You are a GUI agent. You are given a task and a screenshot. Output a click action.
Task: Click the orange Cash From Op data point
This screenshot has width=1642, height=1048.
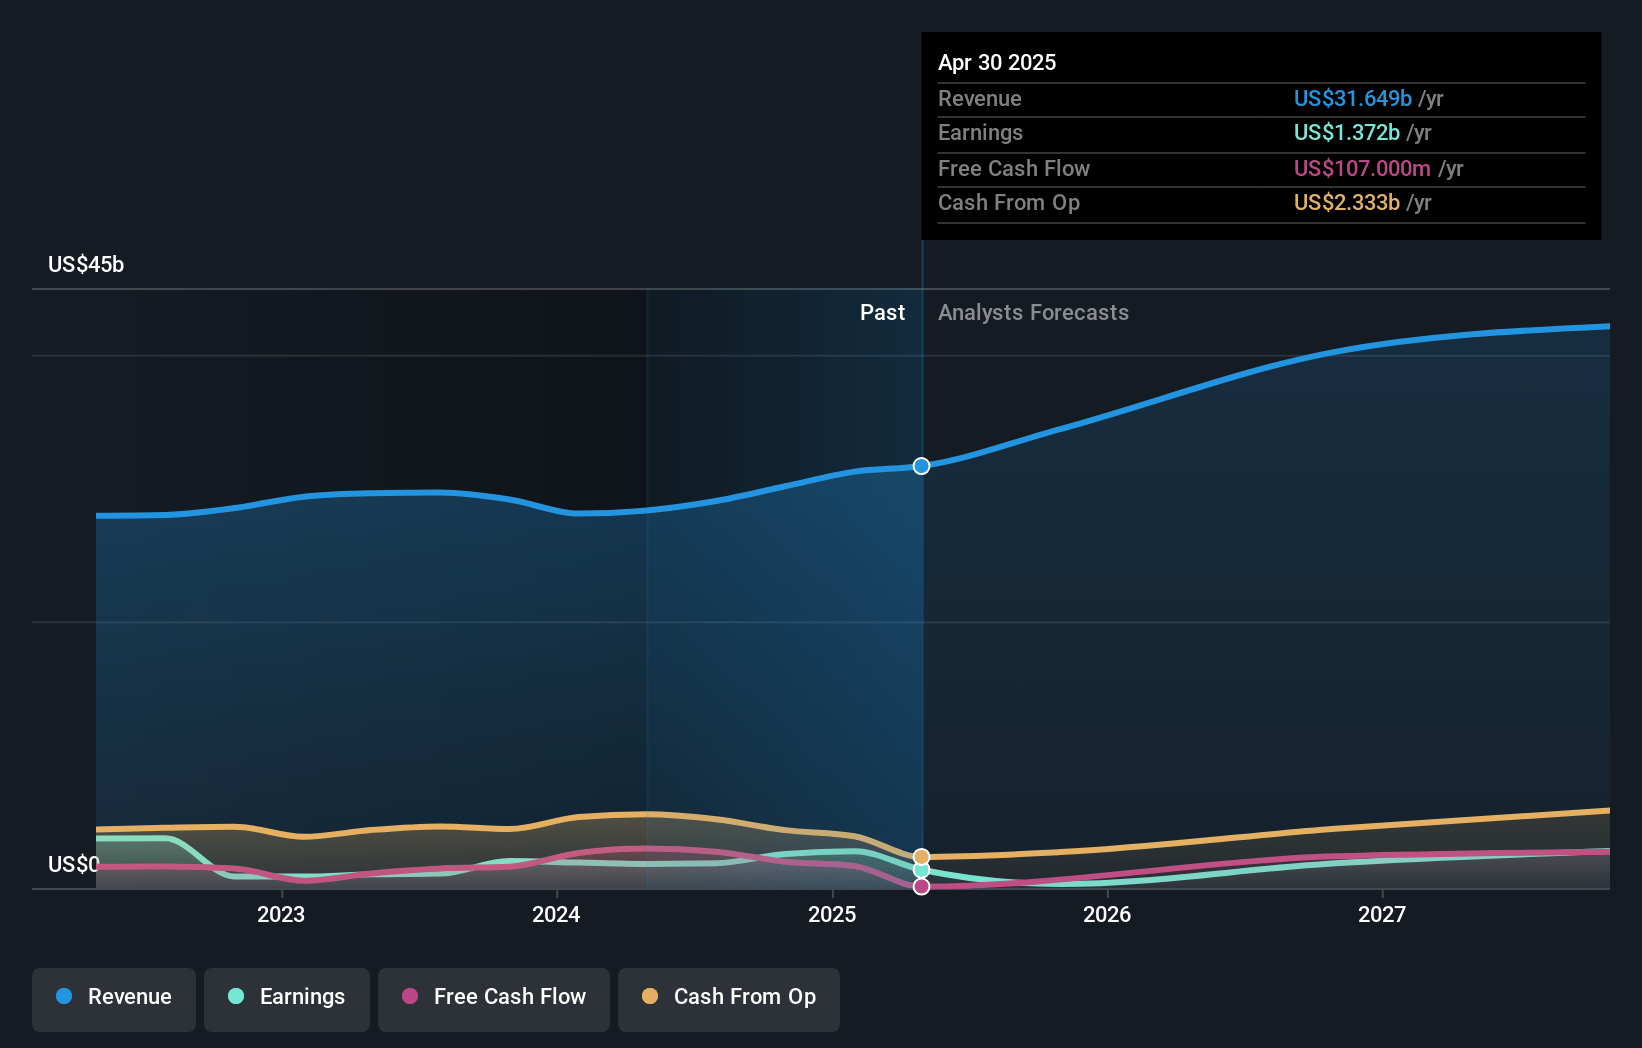coord(921,857)
